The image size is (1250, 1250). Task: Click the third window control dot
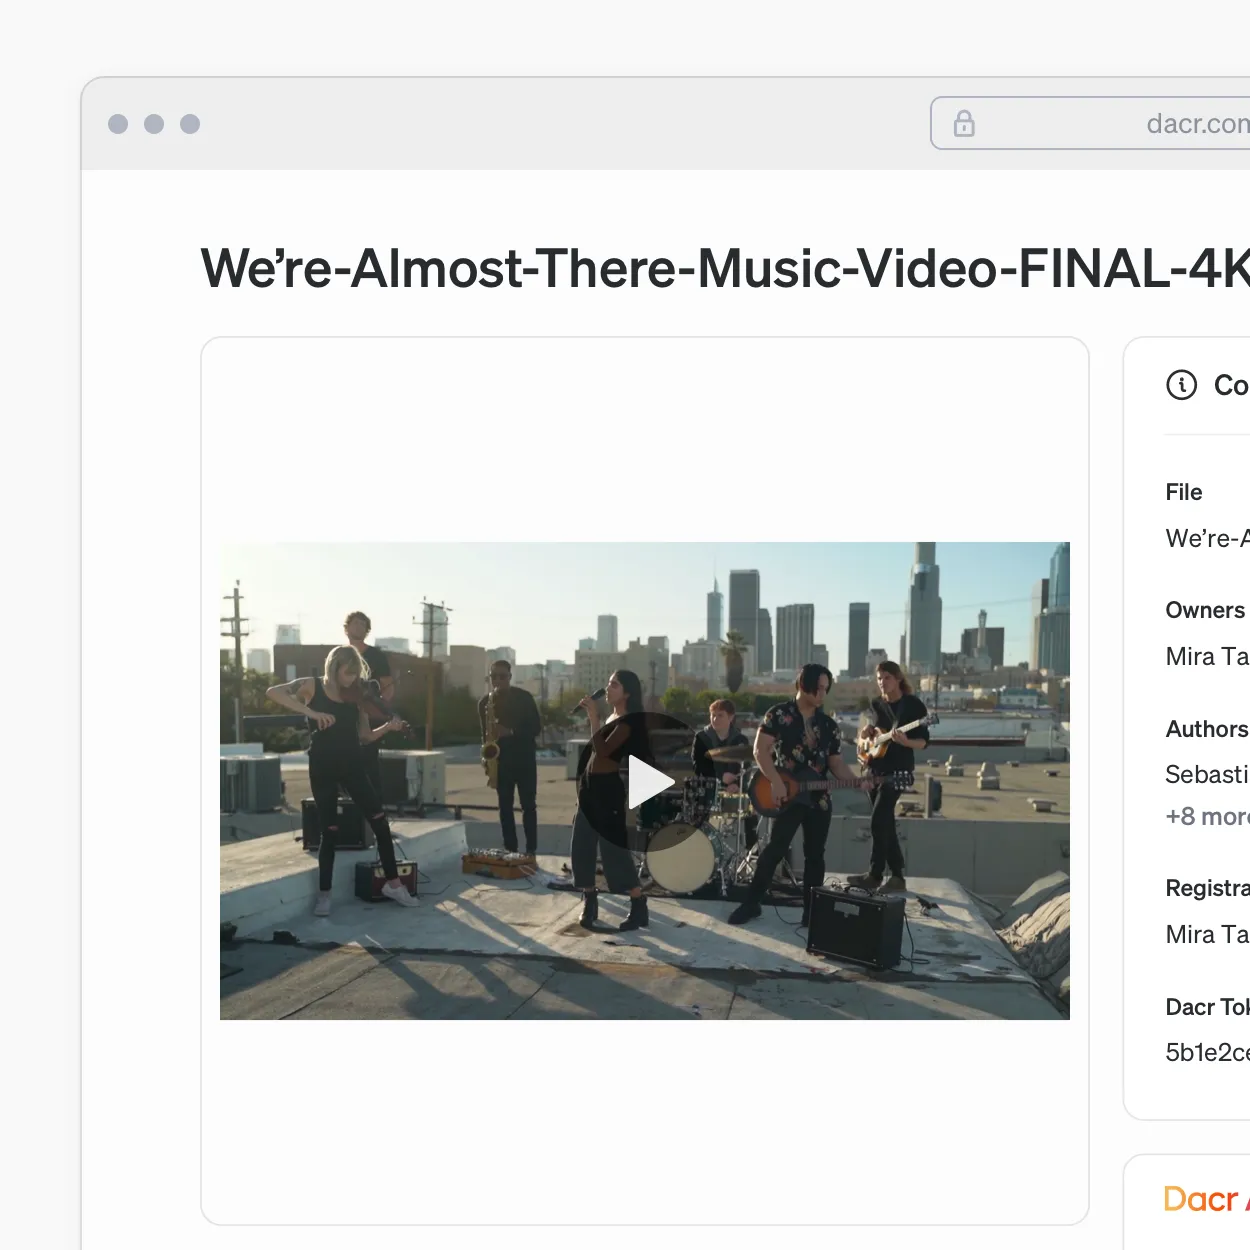point(190,124)
